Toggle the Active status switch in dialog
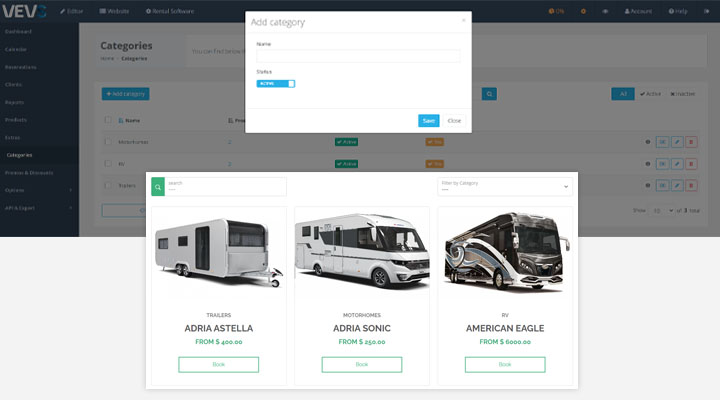The width and height of the screenshot is (720, 400). [276, 84]
